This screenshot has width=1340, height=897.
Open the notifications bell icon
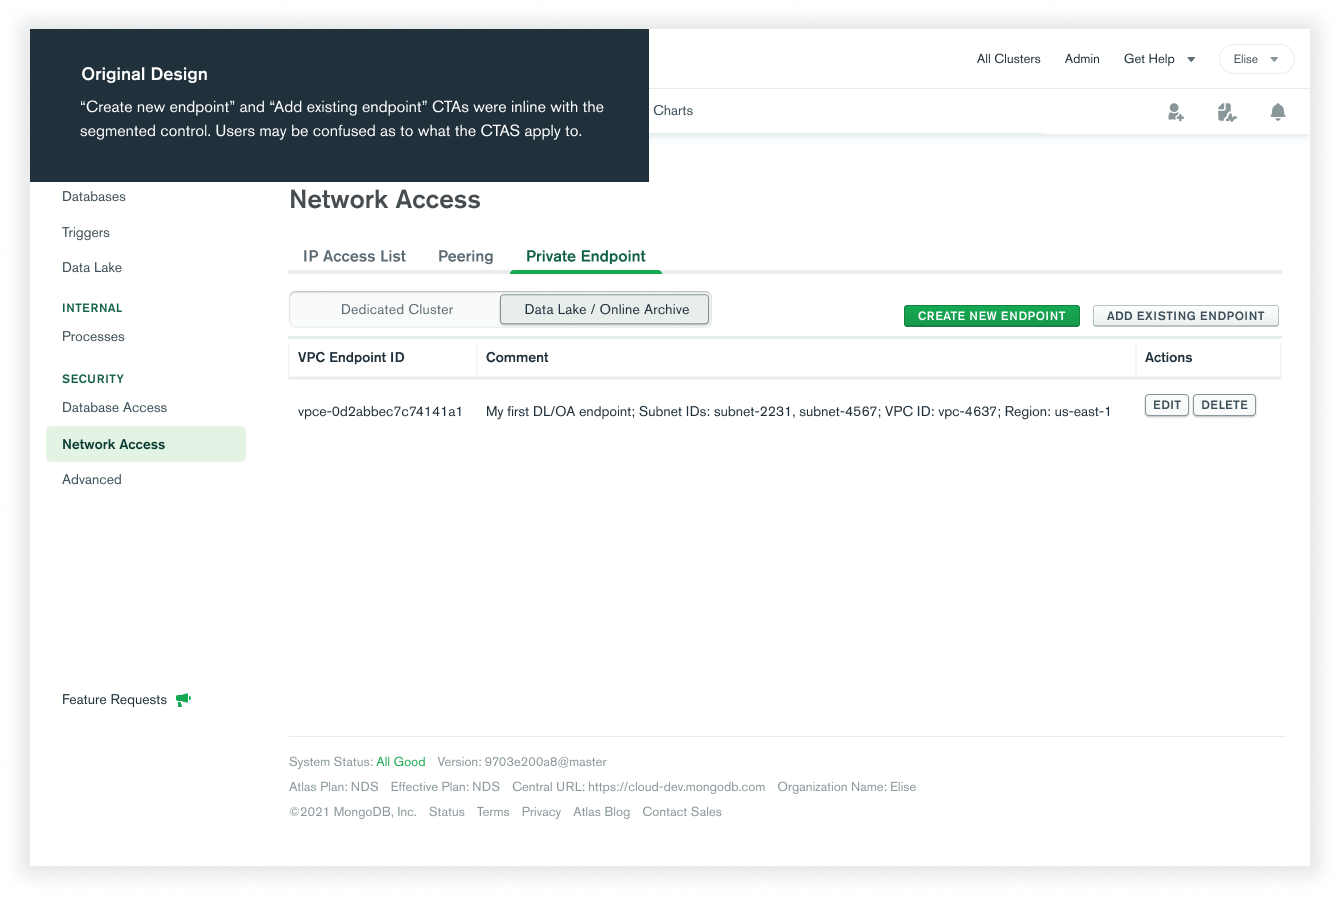[1277, 112]
